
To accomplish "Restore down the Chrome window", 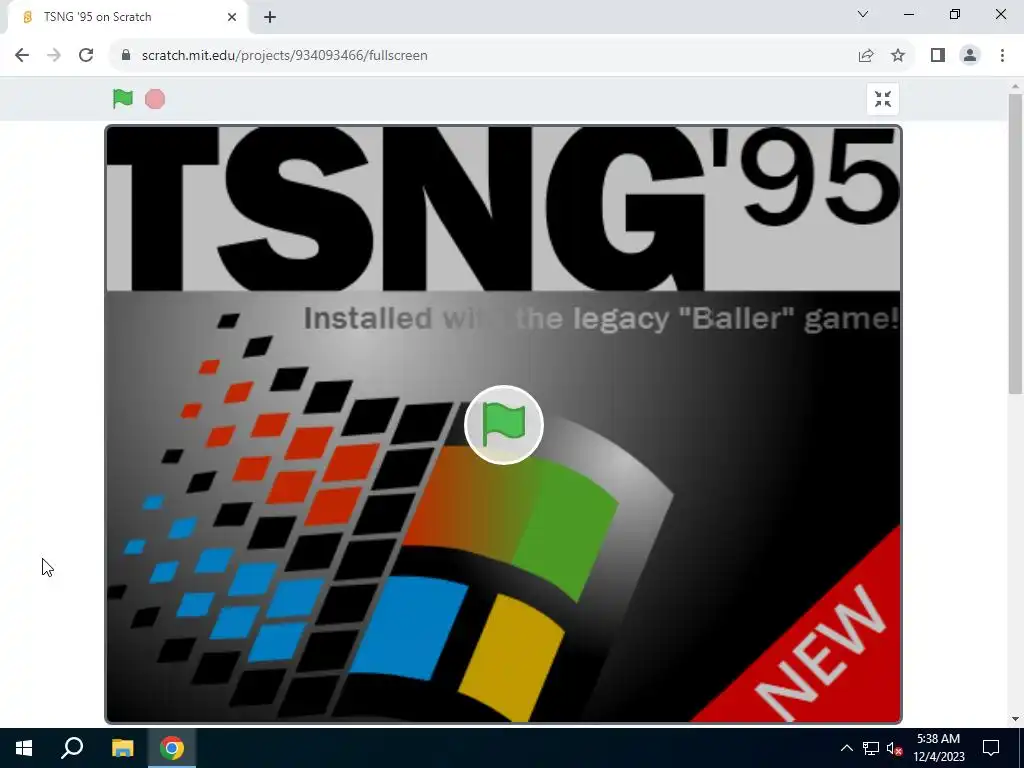I will pos(955,14).
